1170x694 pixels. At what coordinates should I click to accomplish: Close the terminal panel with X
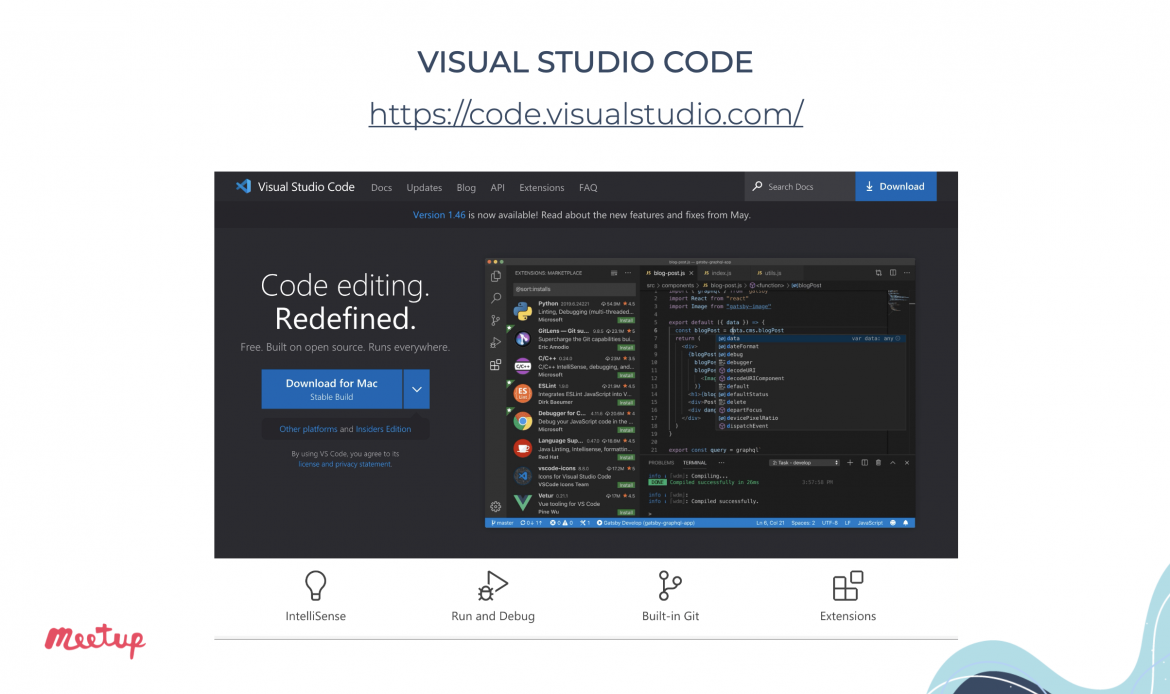(907, 463)
